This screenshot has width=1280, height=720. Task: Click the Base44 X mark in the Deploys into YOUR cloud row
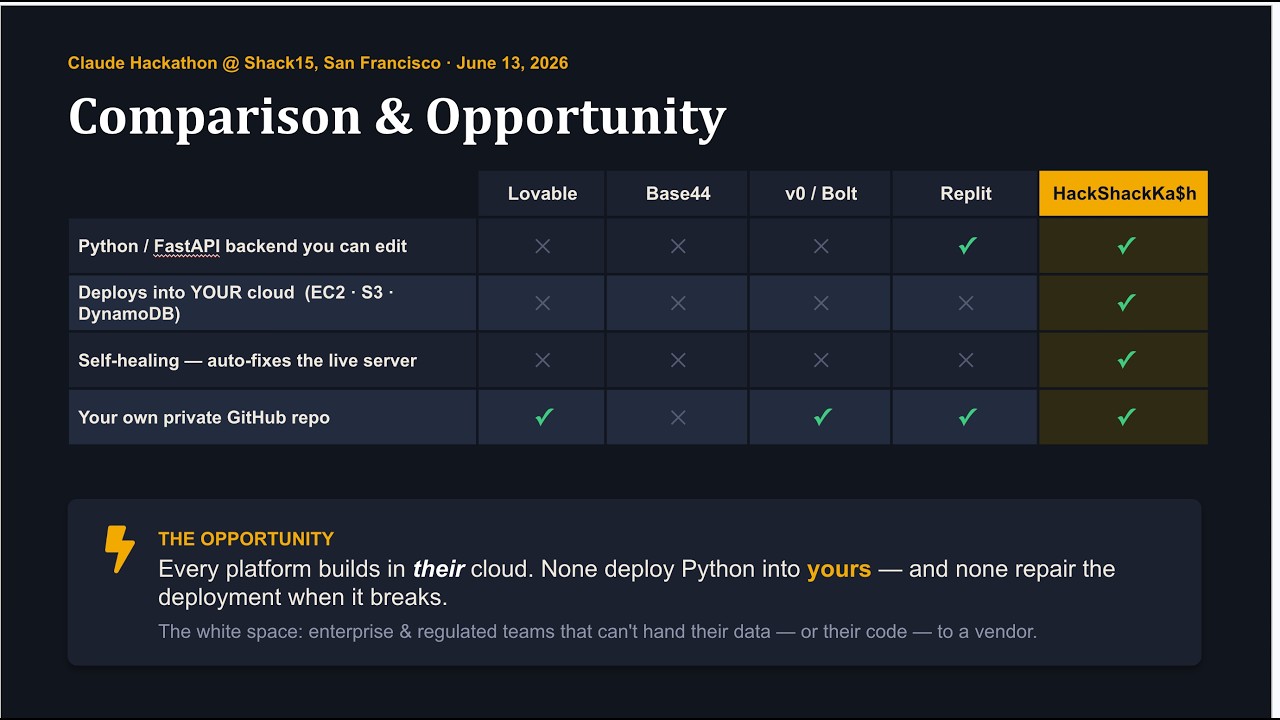pyautogui.click(x=678, y=303)
